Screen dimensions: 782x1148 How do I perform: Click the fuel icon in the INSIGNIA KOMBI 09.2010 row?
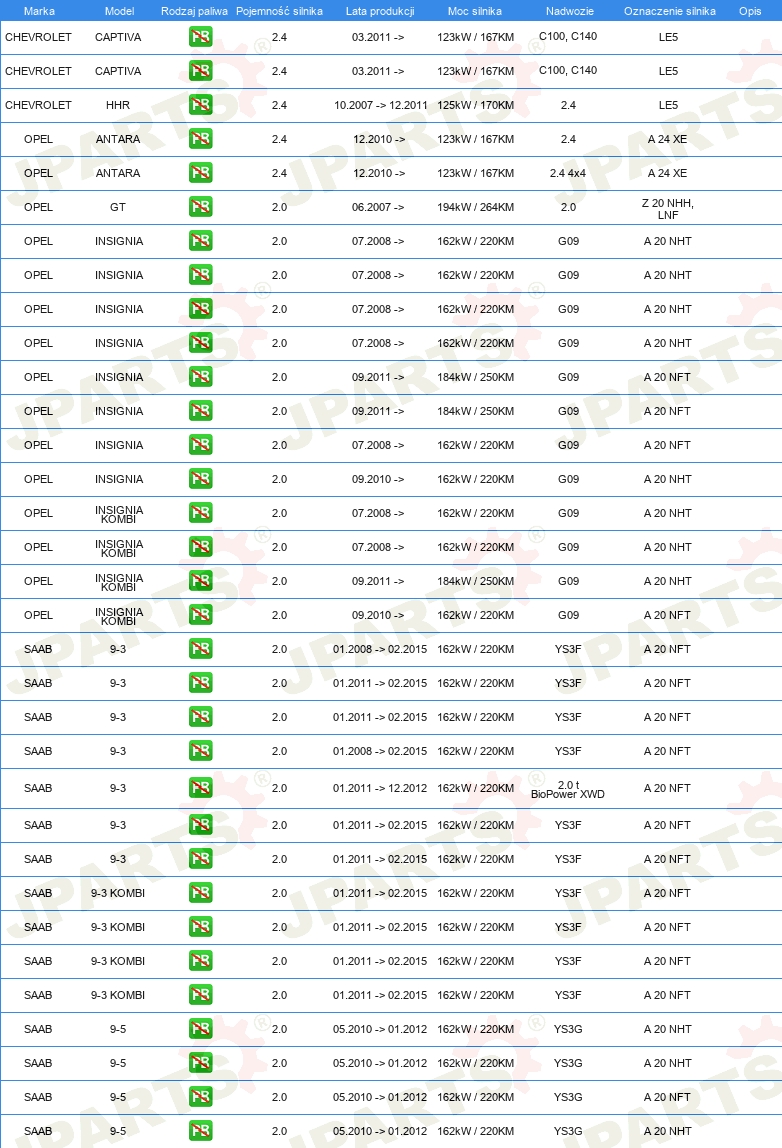201,615
